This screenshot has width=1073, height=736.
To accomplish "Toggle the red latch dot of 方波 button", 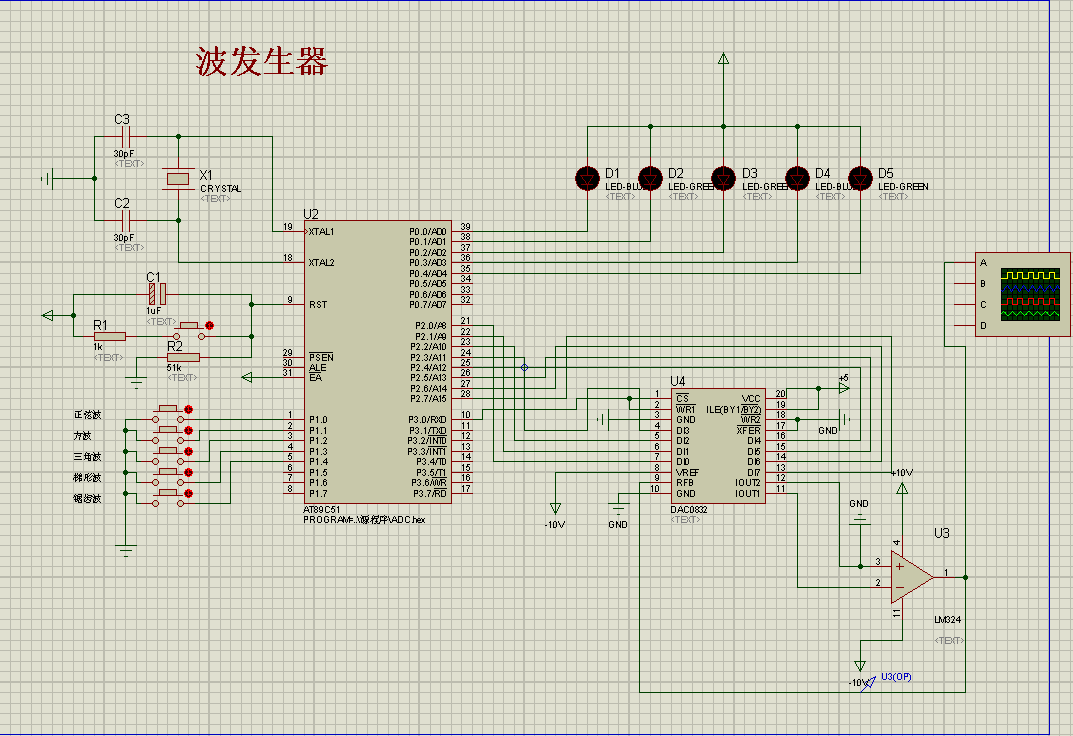I will tap(188, 431).
